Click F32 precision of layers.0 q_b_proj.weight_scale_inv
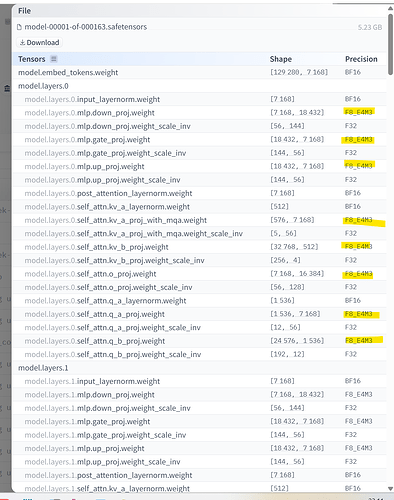This screenshot has height=500, width=394. (351, 354)
